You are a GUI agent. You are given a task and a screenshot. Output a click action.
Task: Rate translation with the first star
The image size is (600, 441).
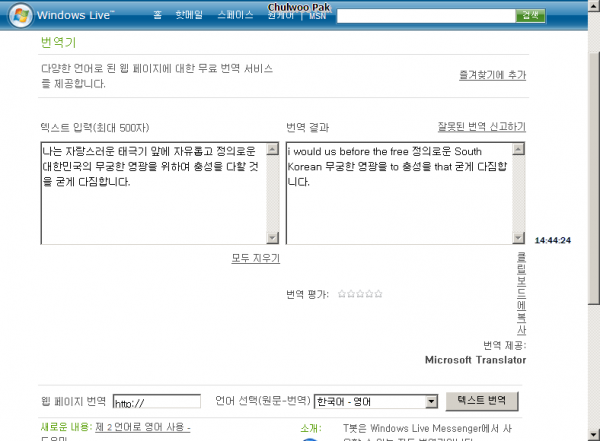(342, 294)
